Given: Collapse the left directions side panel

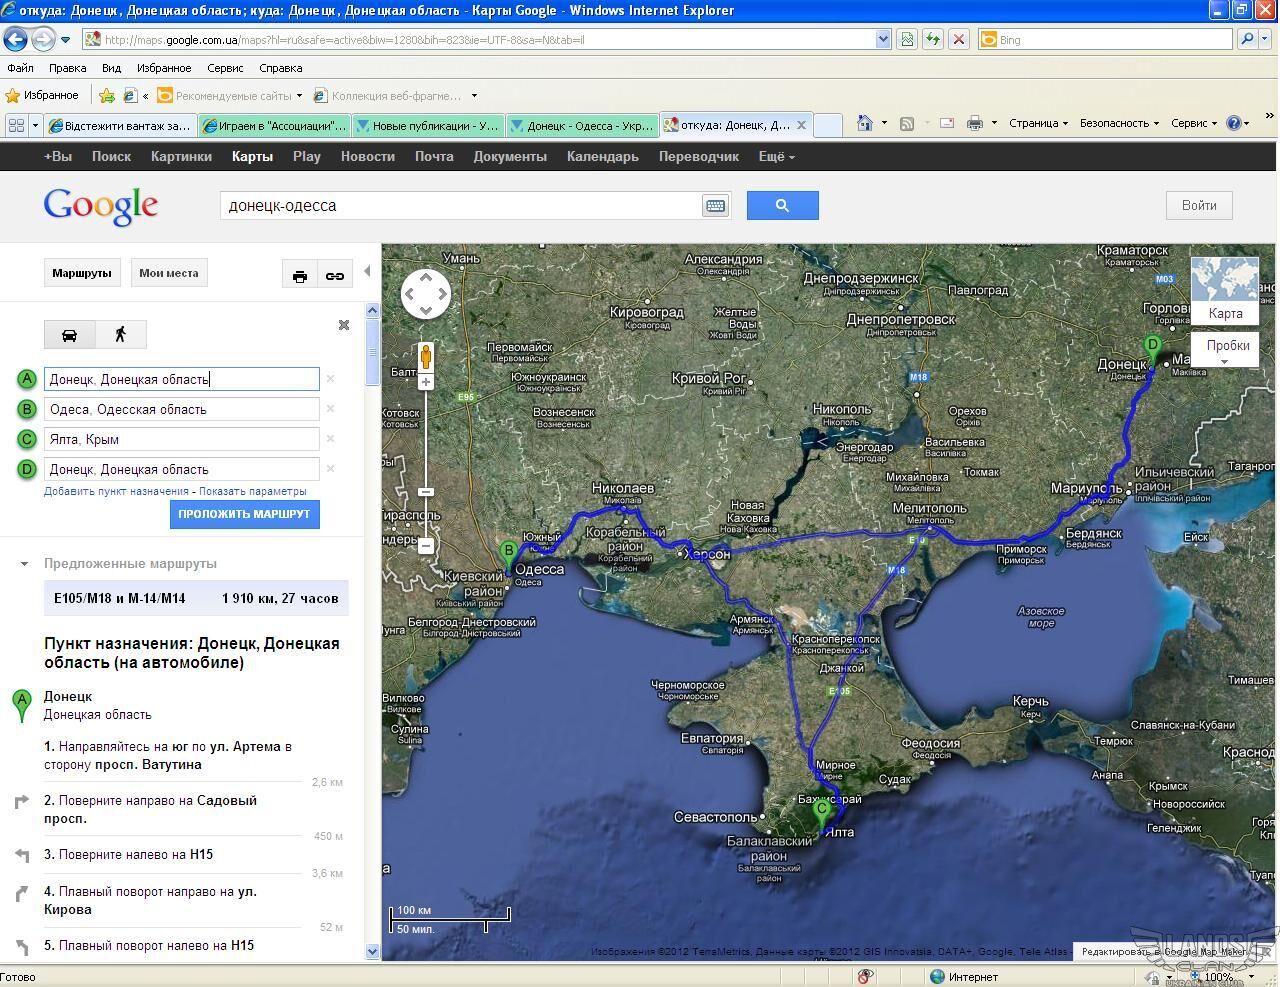Looking at the screenshot, I should [x=367, y=271].
